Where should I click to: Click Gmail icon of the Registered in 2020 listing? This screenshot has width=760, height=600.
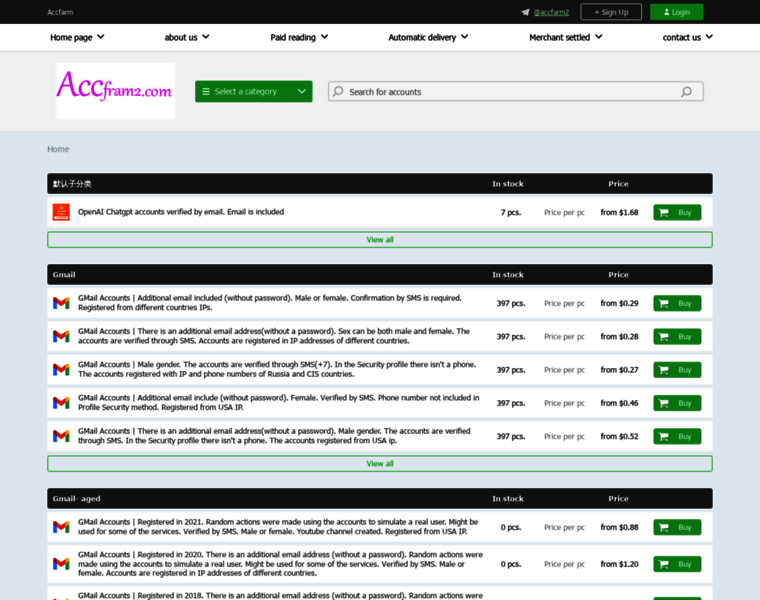point(61,564)
